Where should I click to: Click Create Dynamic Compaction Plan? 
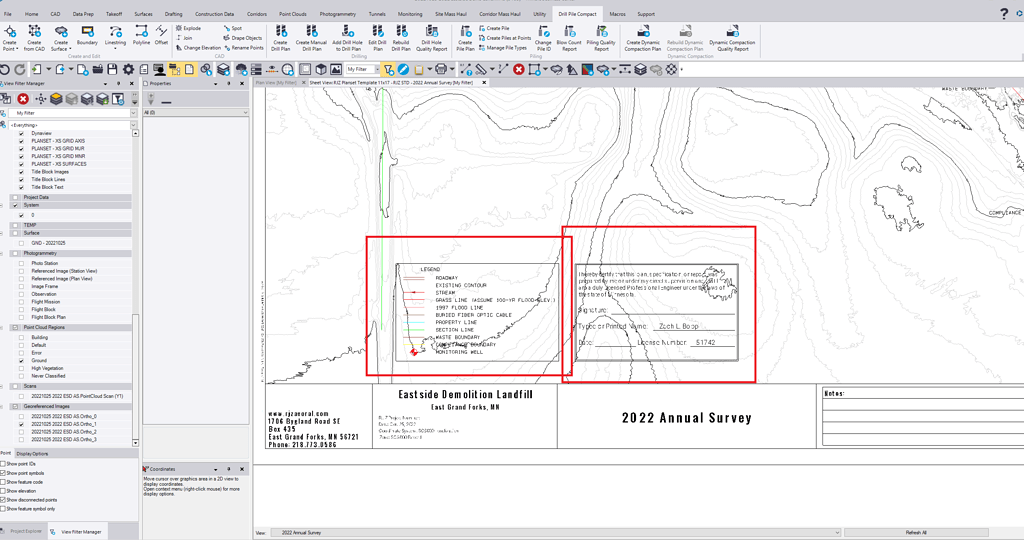(x=643, y=39)
